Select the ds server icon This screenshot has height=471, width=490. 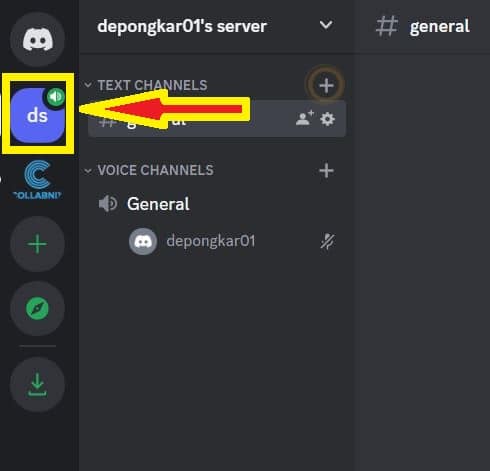click(x=37, y=115)
